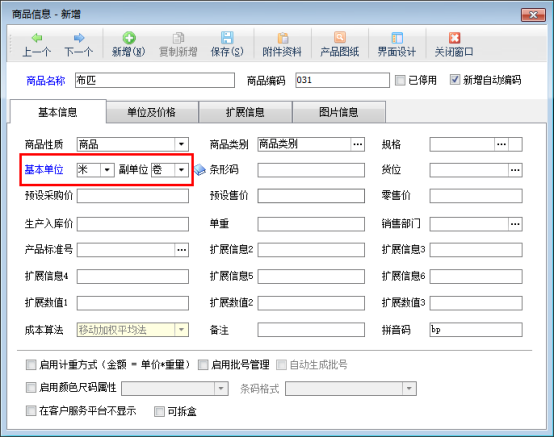
Task: Open the 副单位 dropdown arrow
Action: pos(181,170)
